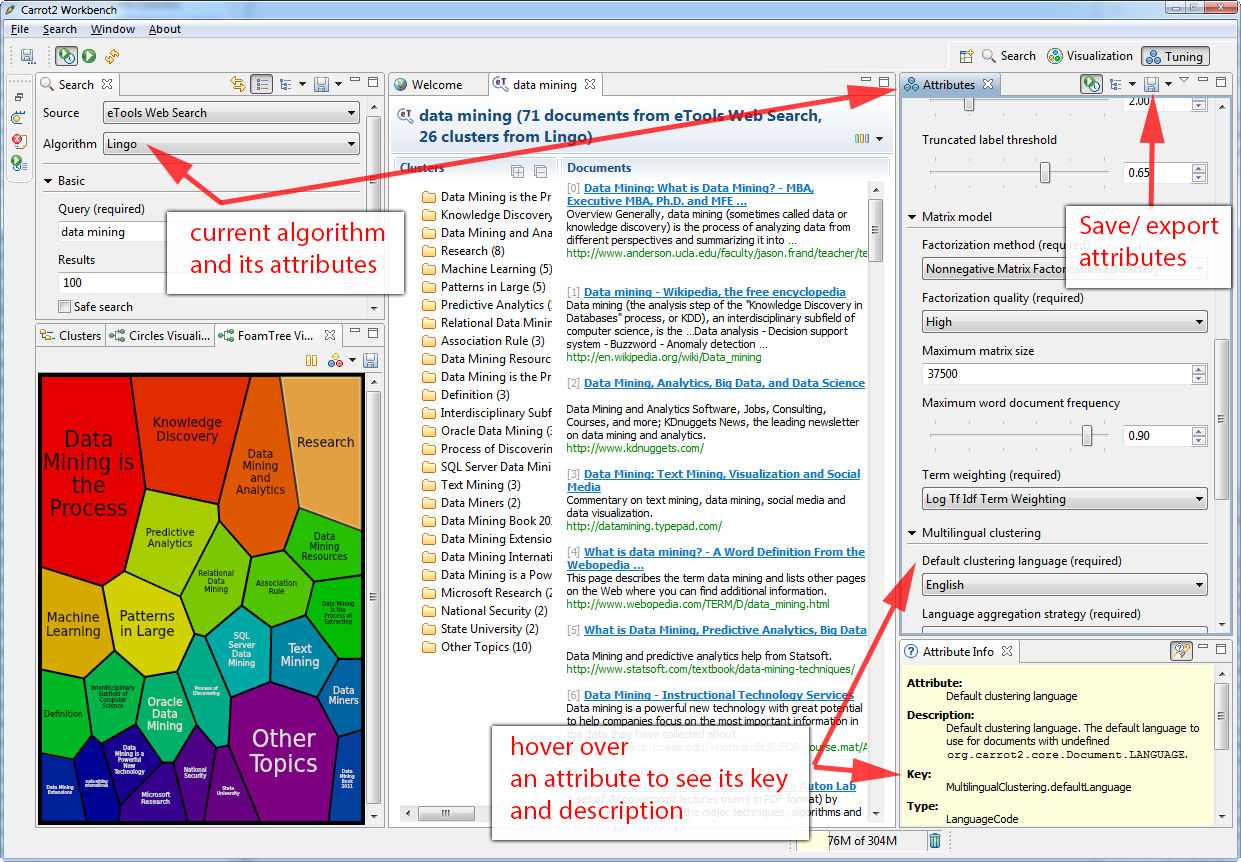Click the Truncated label threshold slider handle
Image resolution: width=1241 pixels, height=862 pixels.
click(1045, 173)
